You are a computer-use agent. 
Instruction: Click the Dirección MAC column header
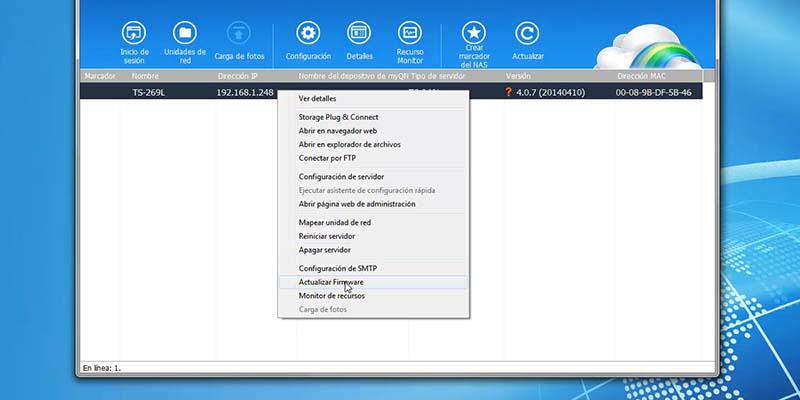pyautogui.click(x=640, y=76)
